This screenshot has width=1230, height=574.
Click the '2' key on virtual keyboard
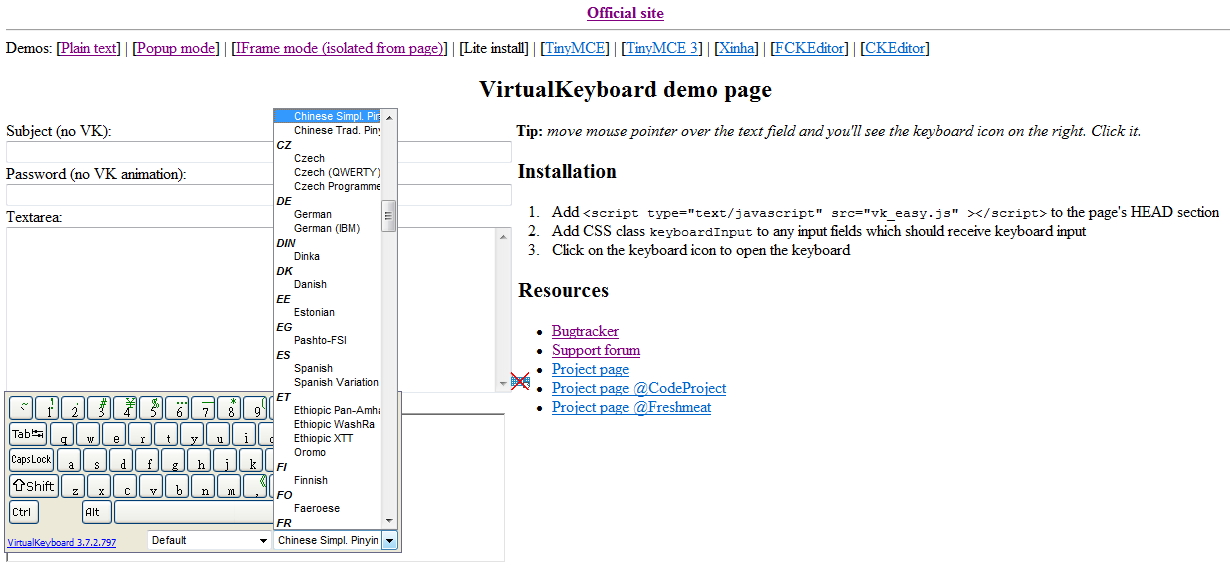coord(73,408)
